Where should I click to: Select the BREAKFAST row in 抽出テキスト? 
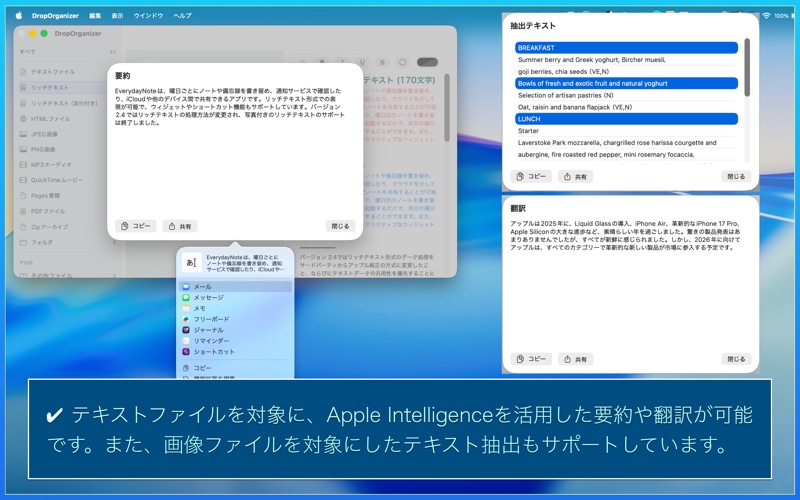[626, 48]
